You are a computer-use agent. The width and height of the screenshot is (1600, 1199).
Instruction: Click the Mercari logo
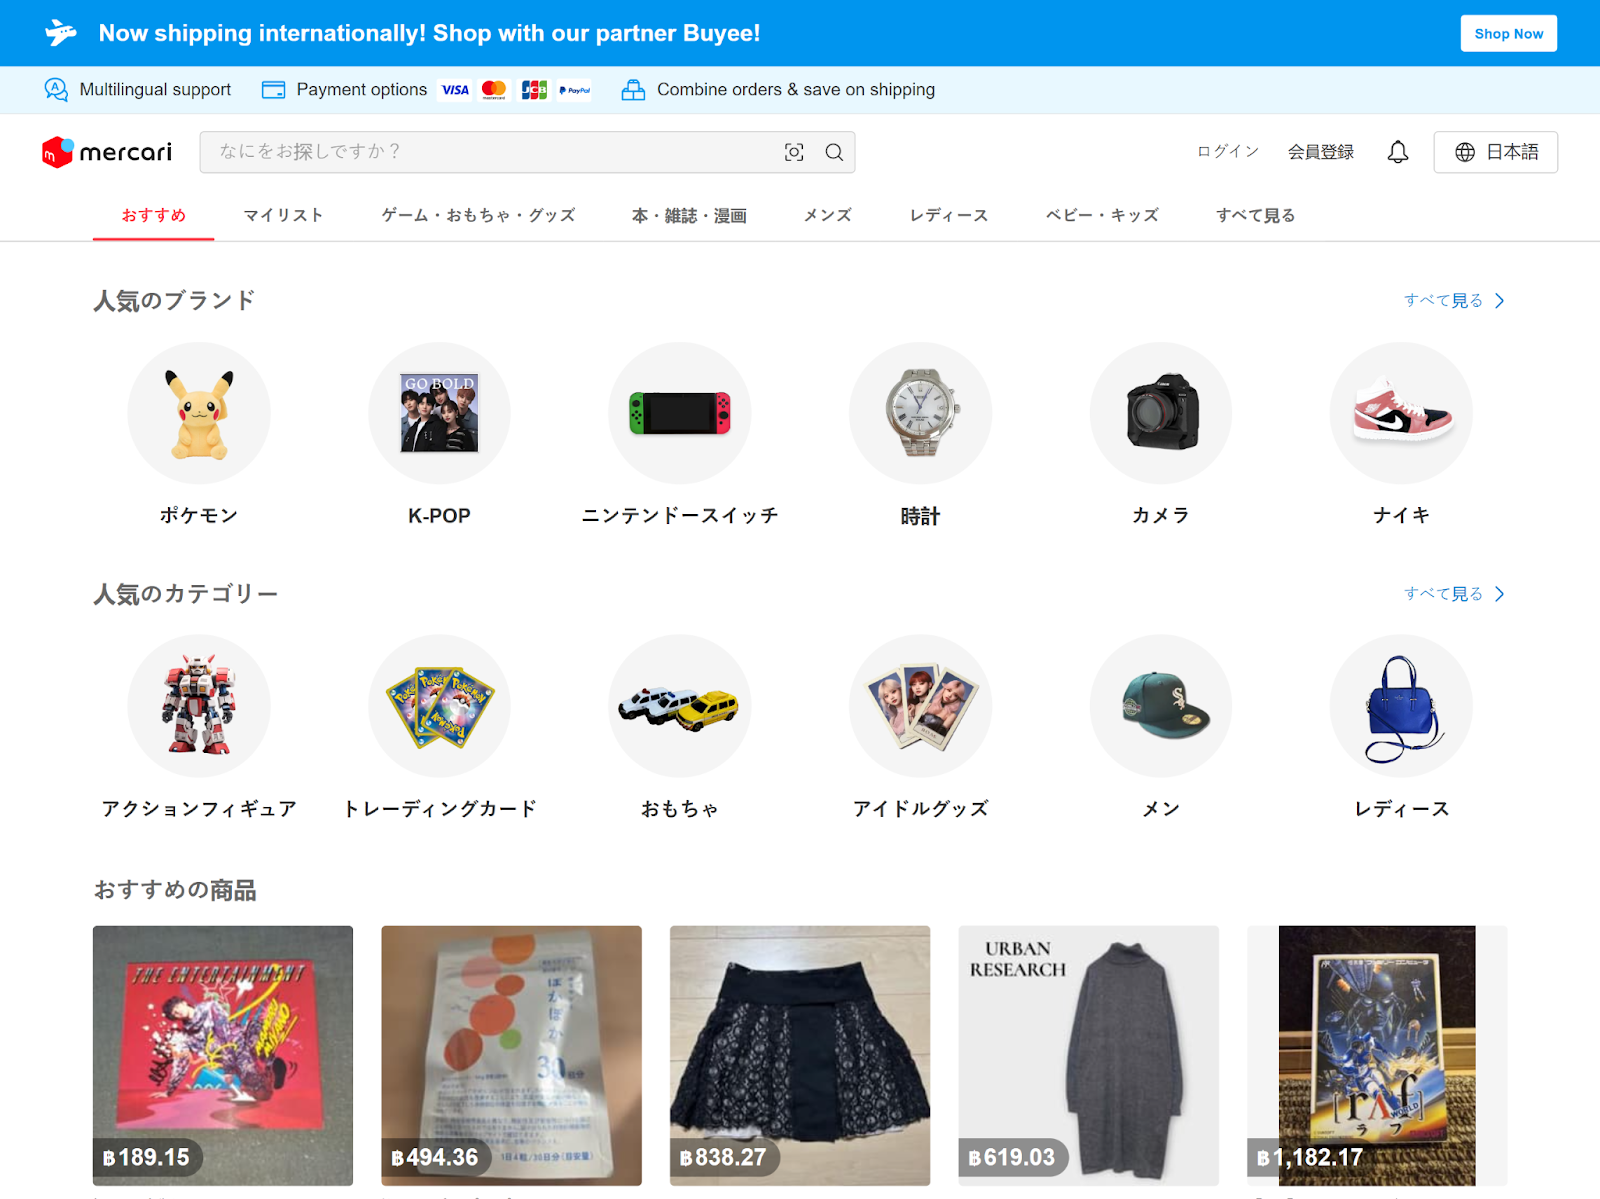pyautogui.click(x=107, y=152)
